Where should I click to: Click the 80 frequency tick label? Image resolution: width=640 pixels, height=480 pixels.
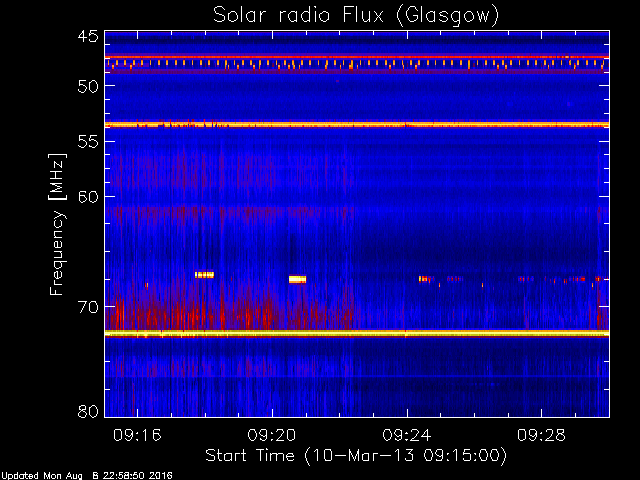[x=88, y=411]
